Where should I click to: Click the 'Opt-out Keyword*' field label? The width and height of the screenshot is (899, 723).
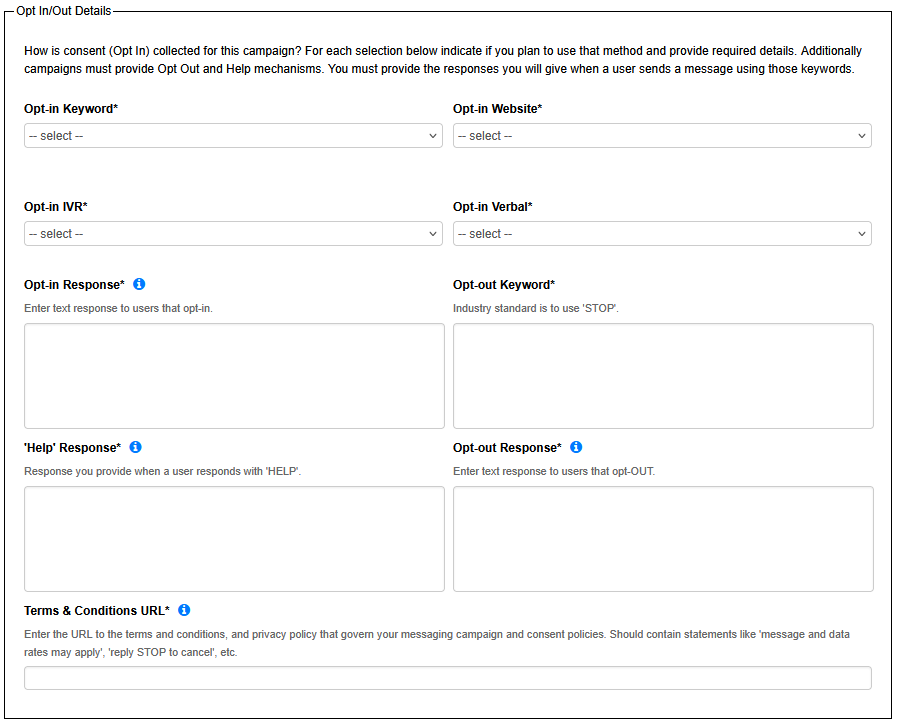[x=503, y=285]
